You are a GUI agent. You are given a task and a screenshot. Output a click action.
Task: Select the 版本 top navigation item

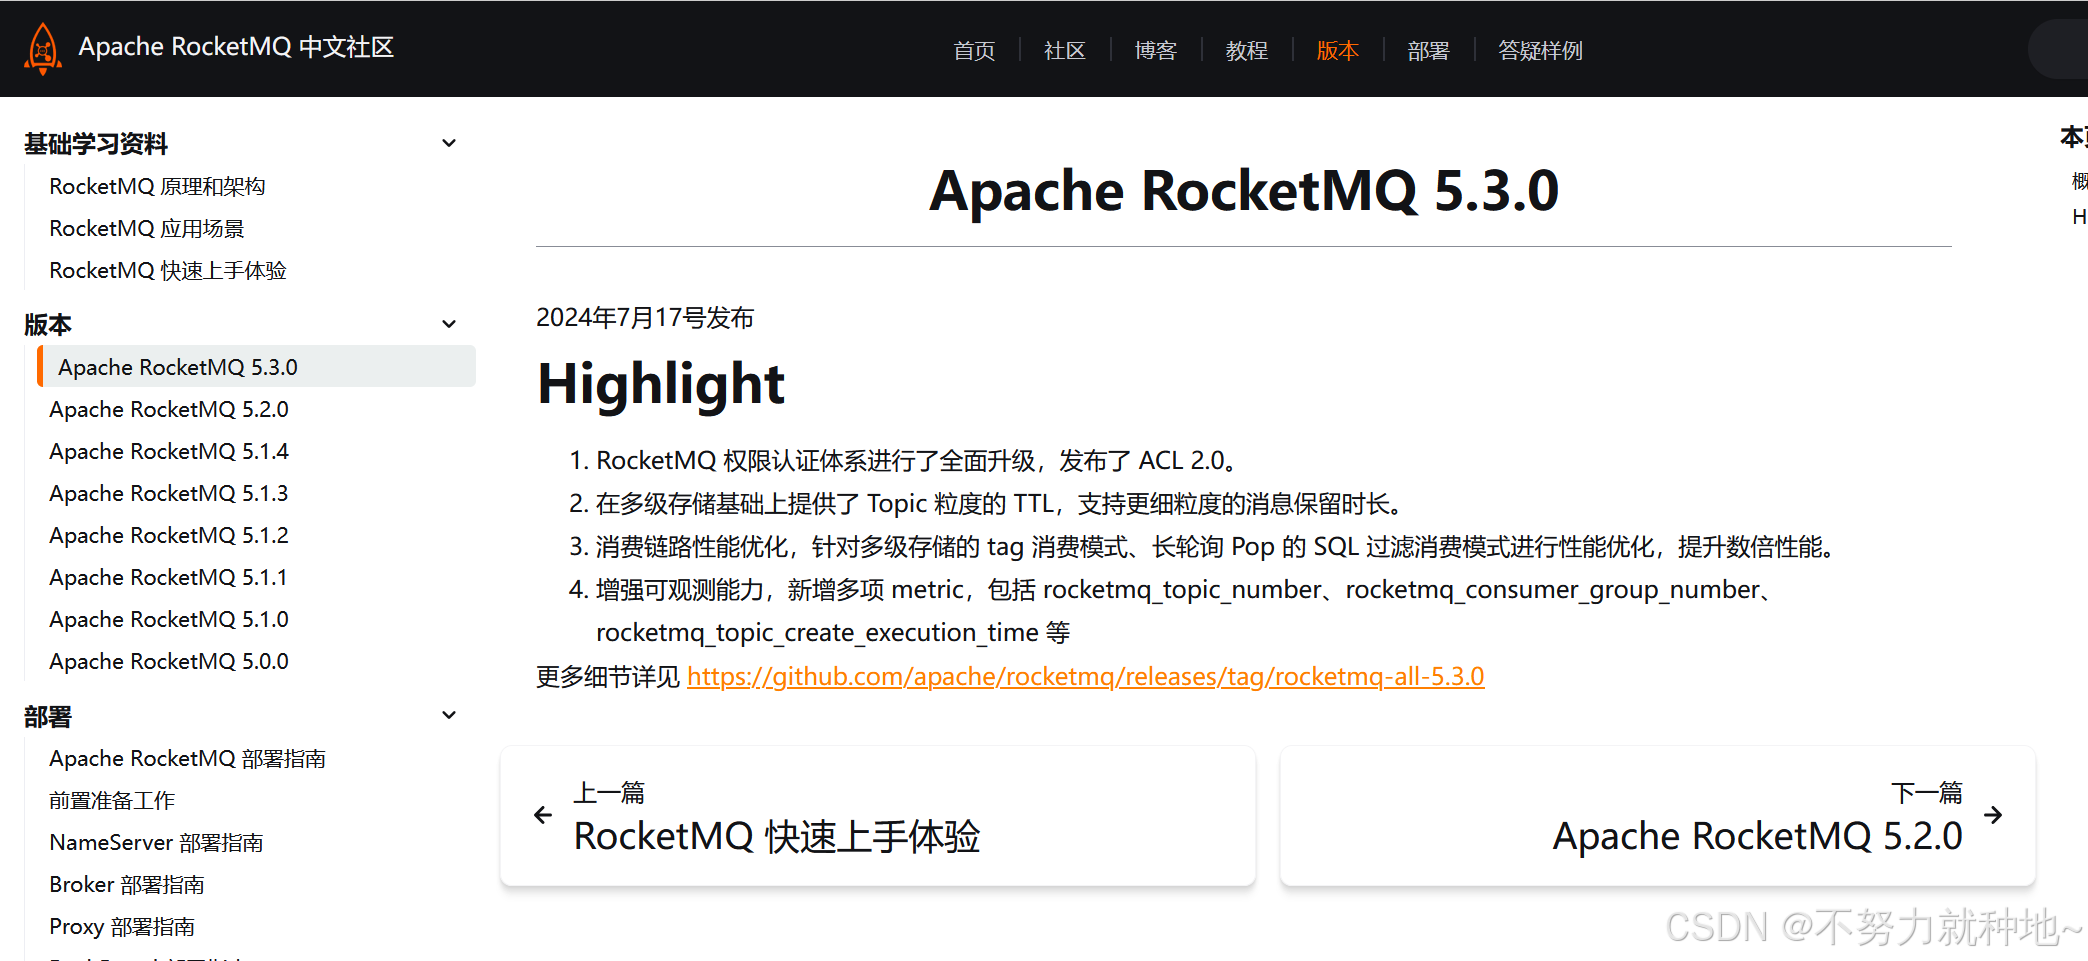pyautogui.click(x=1337, y=50)
